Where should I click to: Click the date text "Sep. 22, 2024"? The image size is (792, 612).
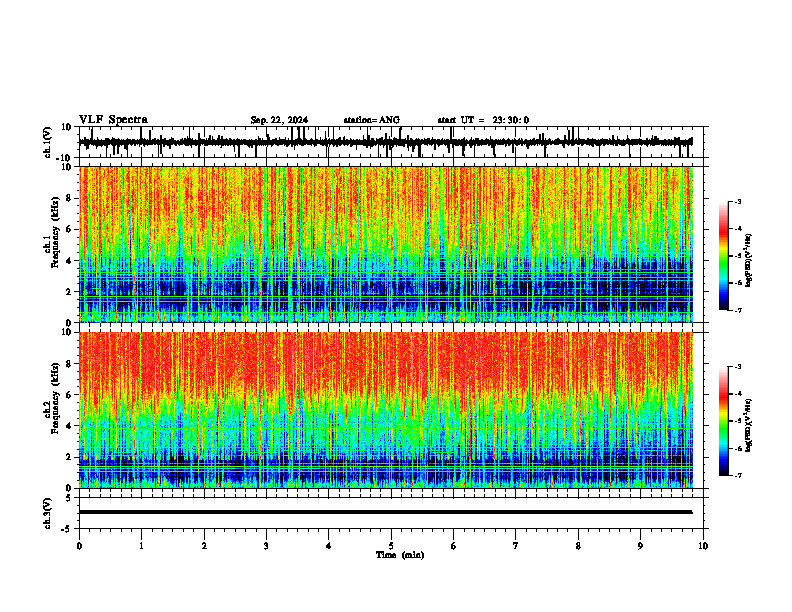point(279,120)
